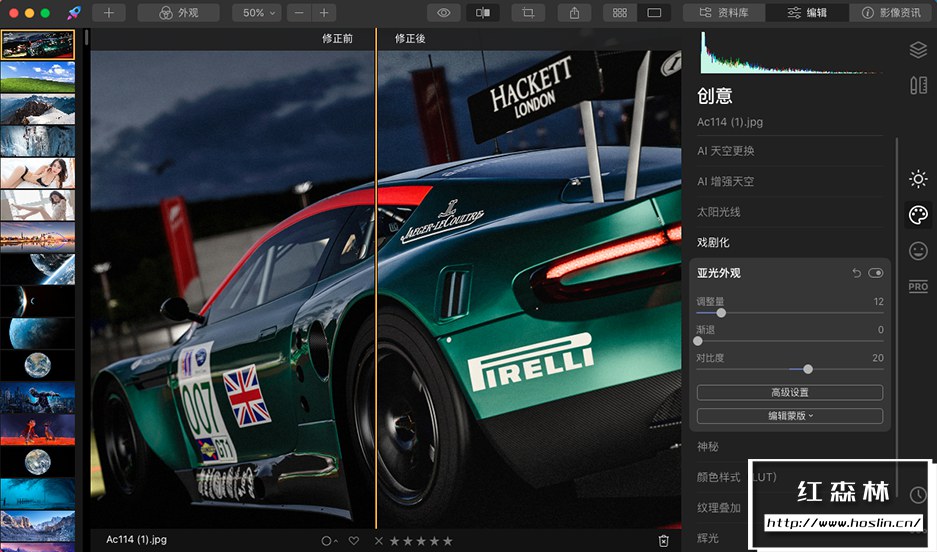This screenshot has width=937, height=552.
Task: Open the clock history icon
Action: pyautogui.click(x=918, y=495)
